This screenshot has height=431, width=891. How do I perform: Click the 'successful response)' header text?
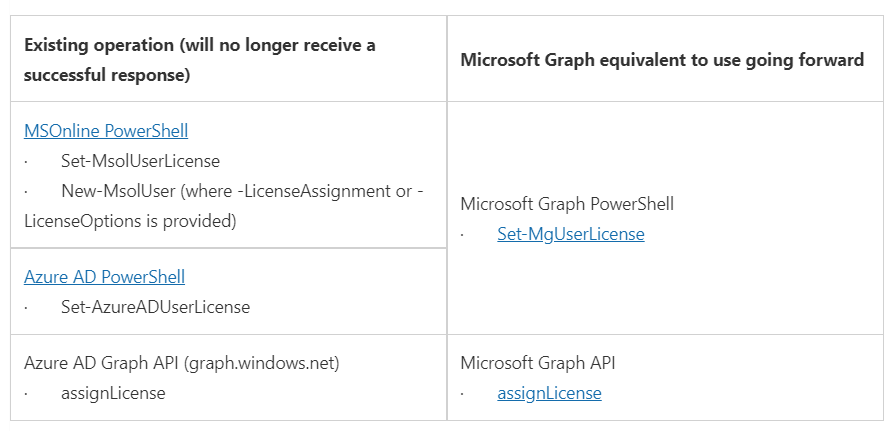click(x=107, y=75)
